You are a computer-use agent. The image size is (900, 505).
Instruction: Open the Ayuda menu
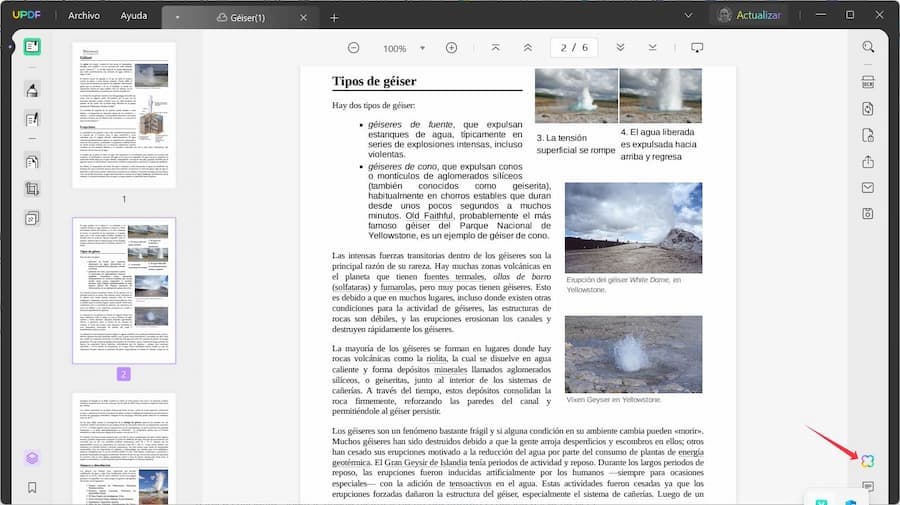coord(134,15)
